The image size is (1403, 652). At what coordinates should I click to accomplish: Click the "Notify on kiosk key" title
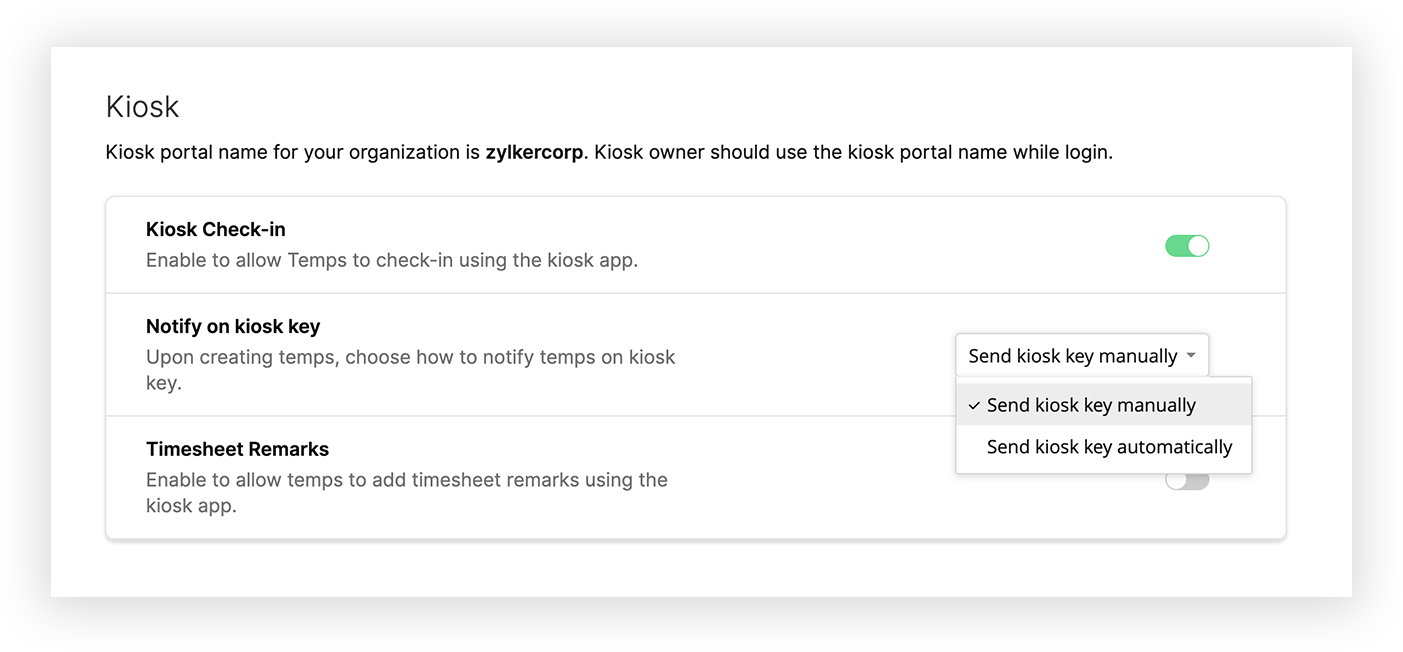coord(232,326)
